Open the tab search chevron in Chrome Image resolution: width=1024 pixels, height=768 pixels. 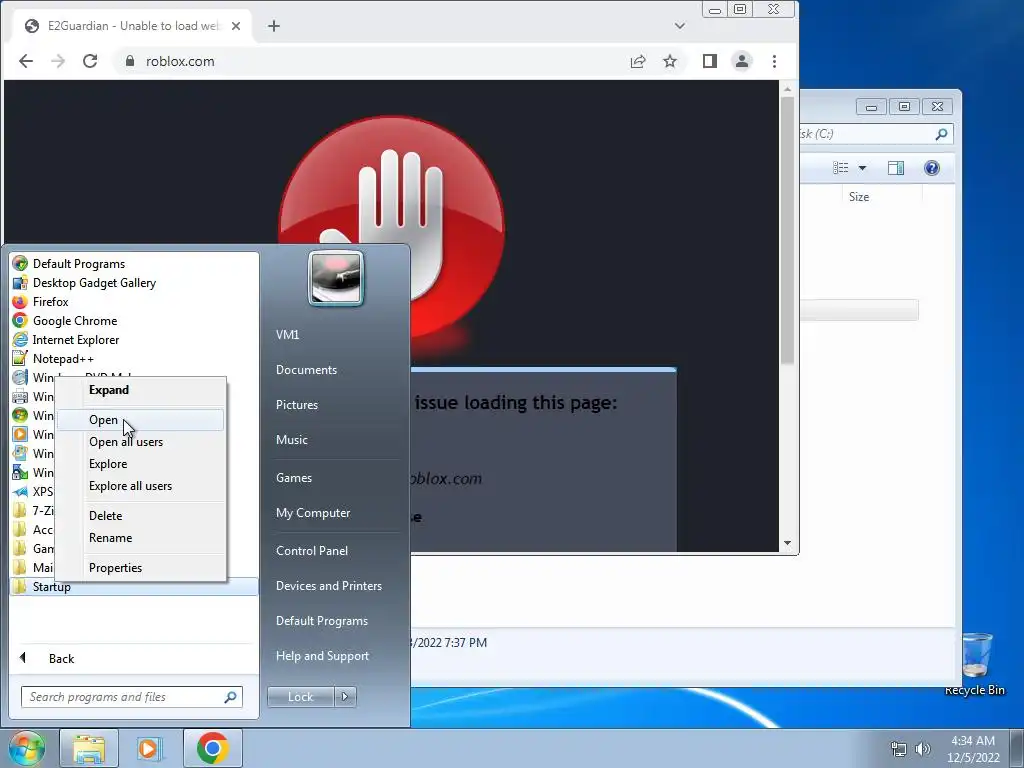pos(680,26)
